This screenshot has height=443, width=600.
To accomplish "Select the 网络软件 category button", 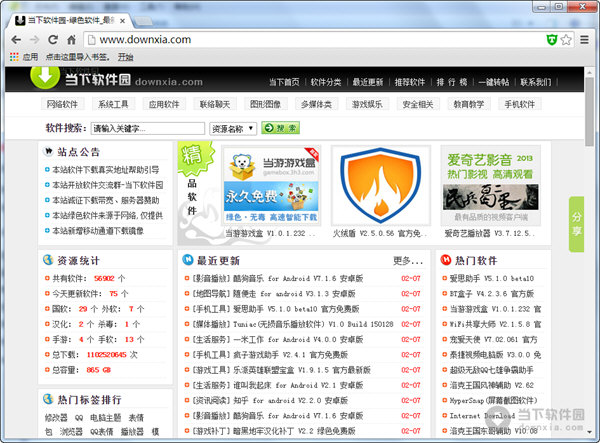I will (62, 104).
